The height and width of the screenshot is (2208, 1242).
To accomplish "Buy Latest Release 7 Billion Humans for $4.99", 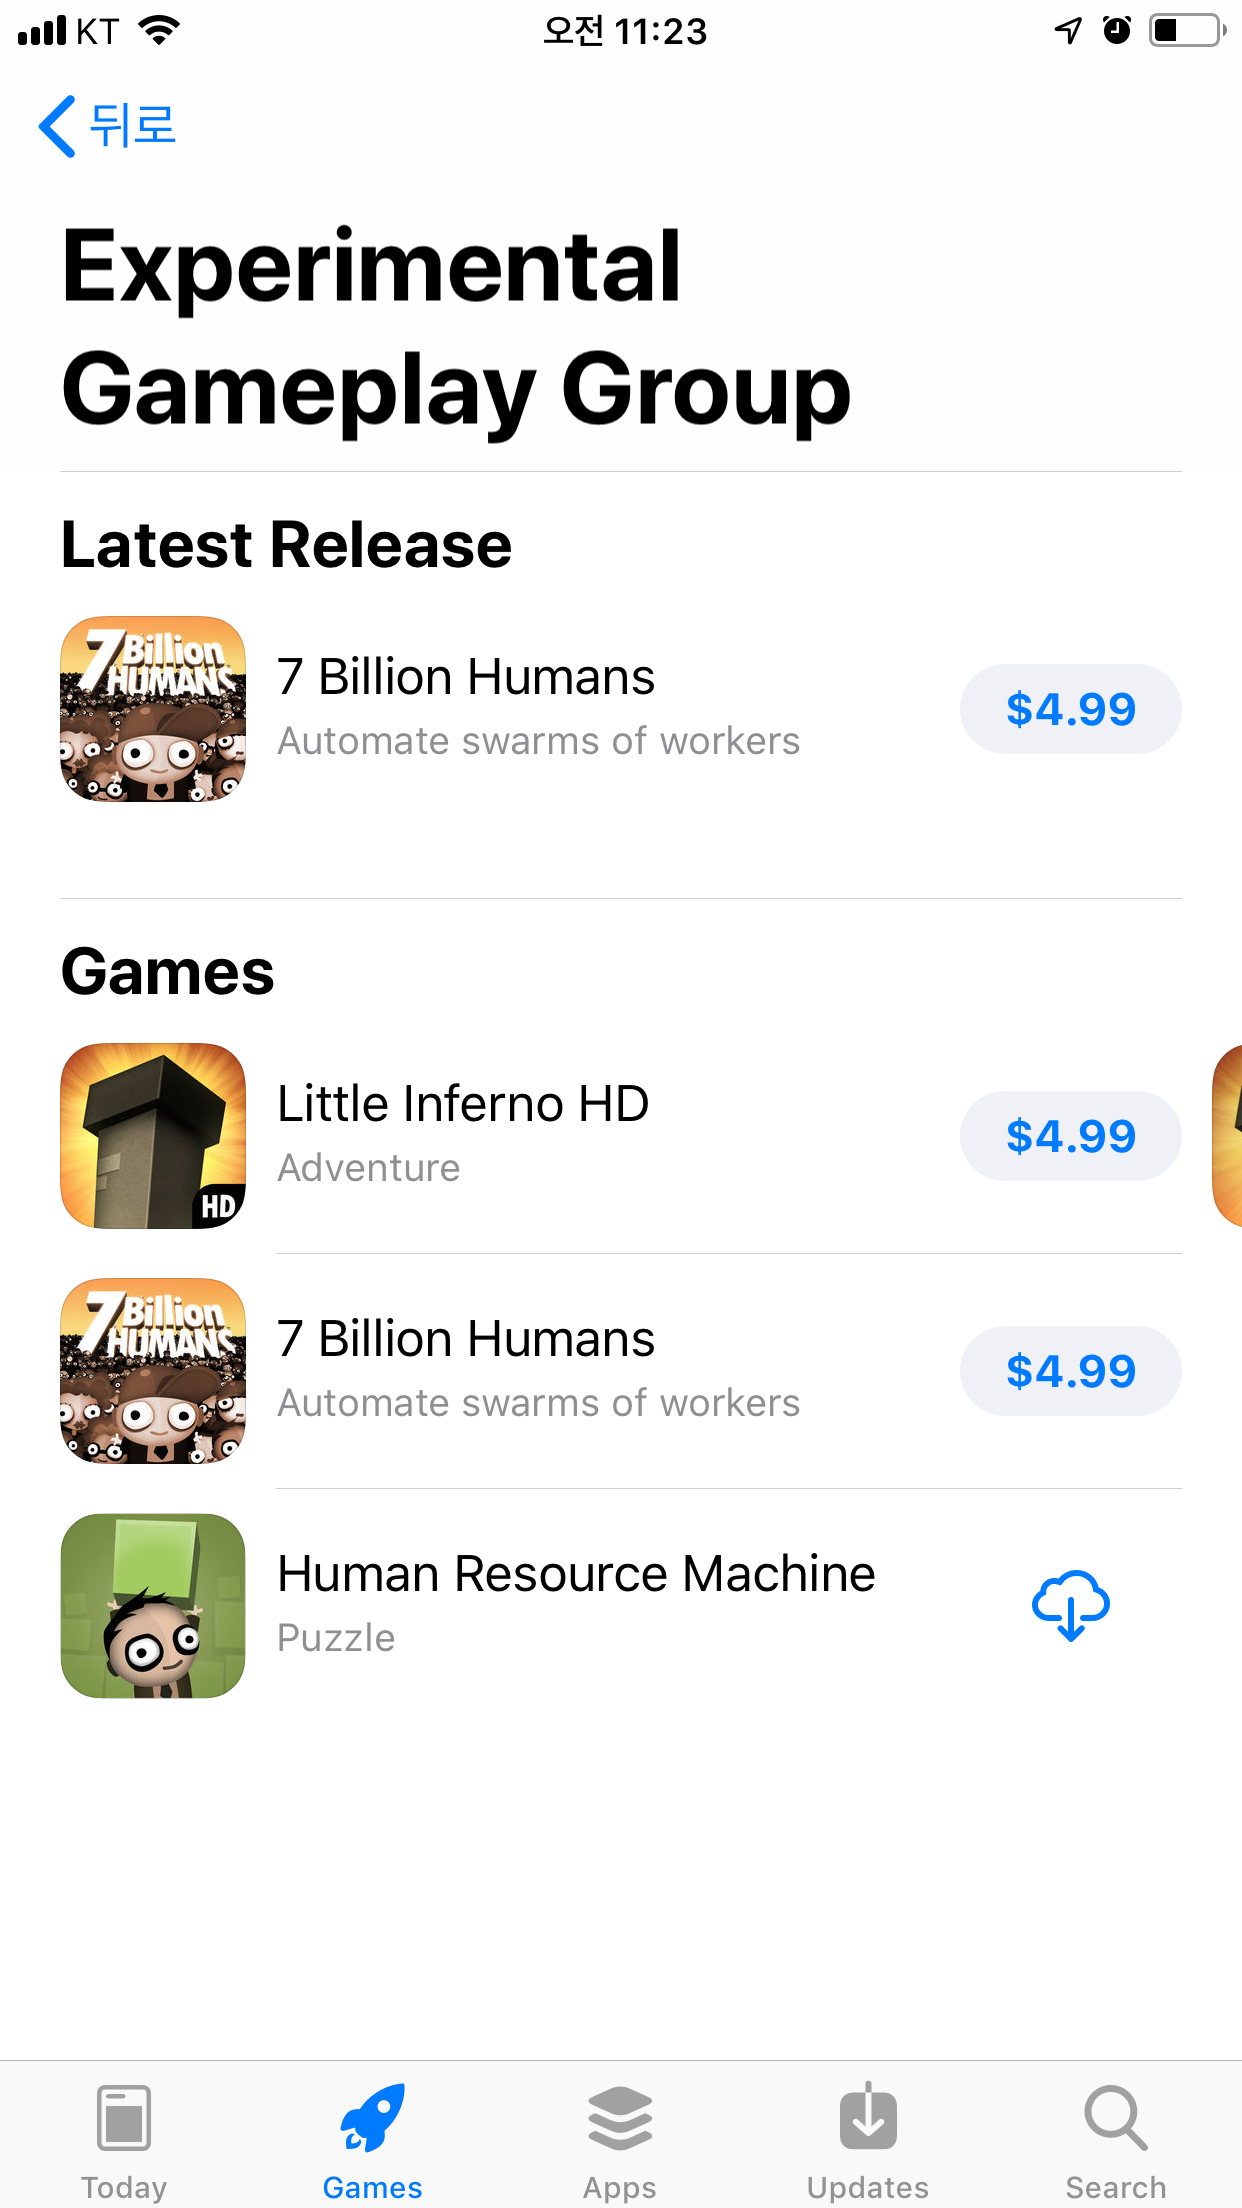I will [1070, 709].
